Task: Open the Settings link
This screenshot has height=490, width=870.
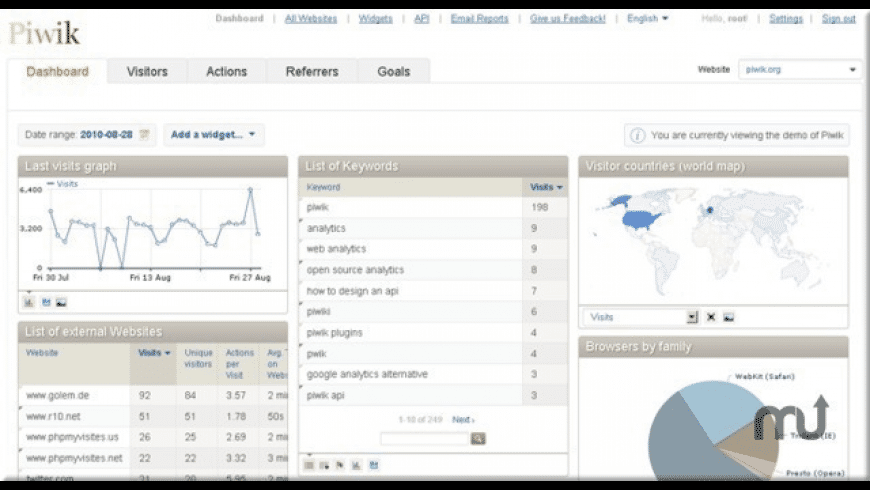Action: tap(786, 18)
